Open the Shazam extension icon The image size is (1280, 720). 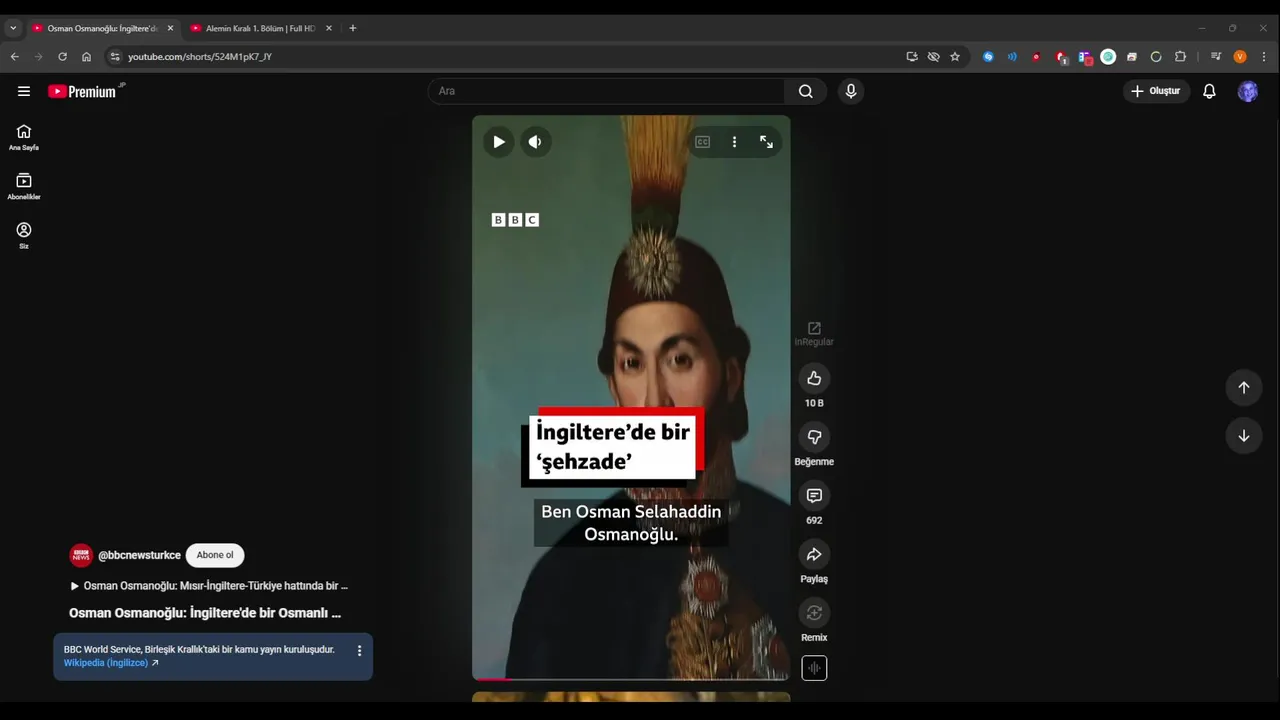pos(988,57)
